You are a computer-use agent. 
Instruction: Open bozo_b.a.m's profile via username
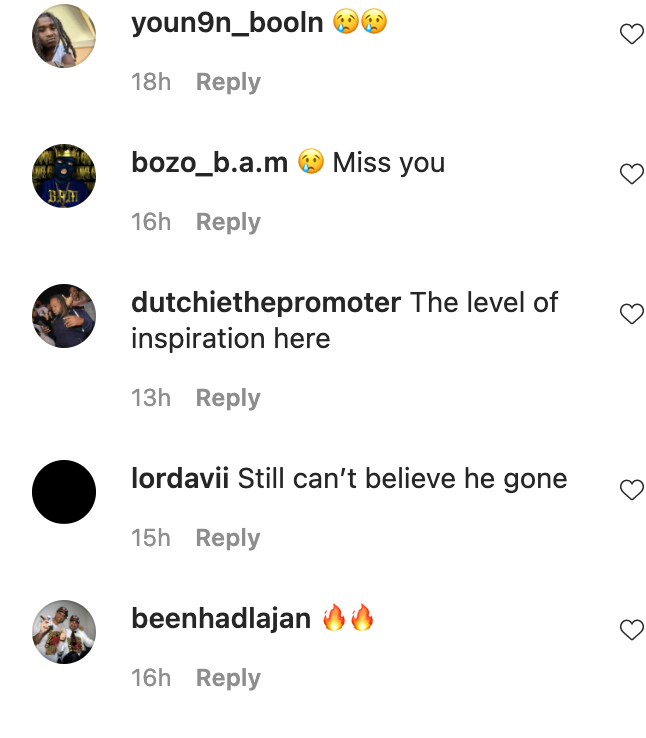209,163
